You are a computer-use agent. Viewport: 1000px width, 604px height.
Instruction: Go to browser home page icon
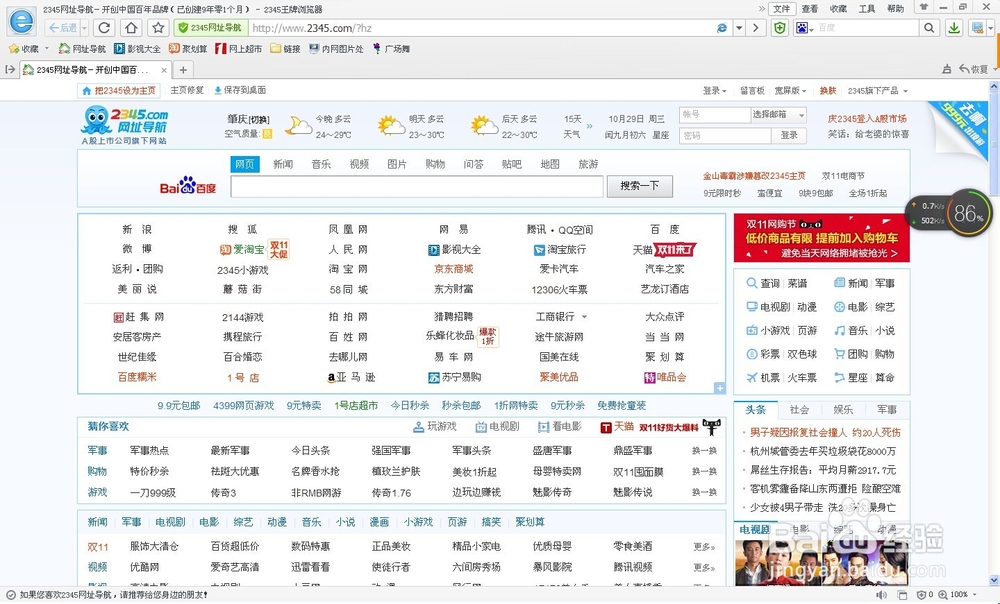tap(131, 28)
